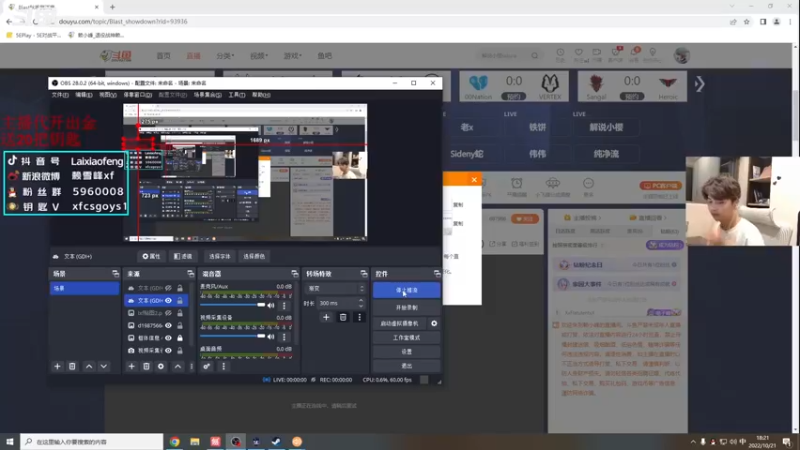Hide the video capture device source
800x450 pixels.
[x=168, y=351]
